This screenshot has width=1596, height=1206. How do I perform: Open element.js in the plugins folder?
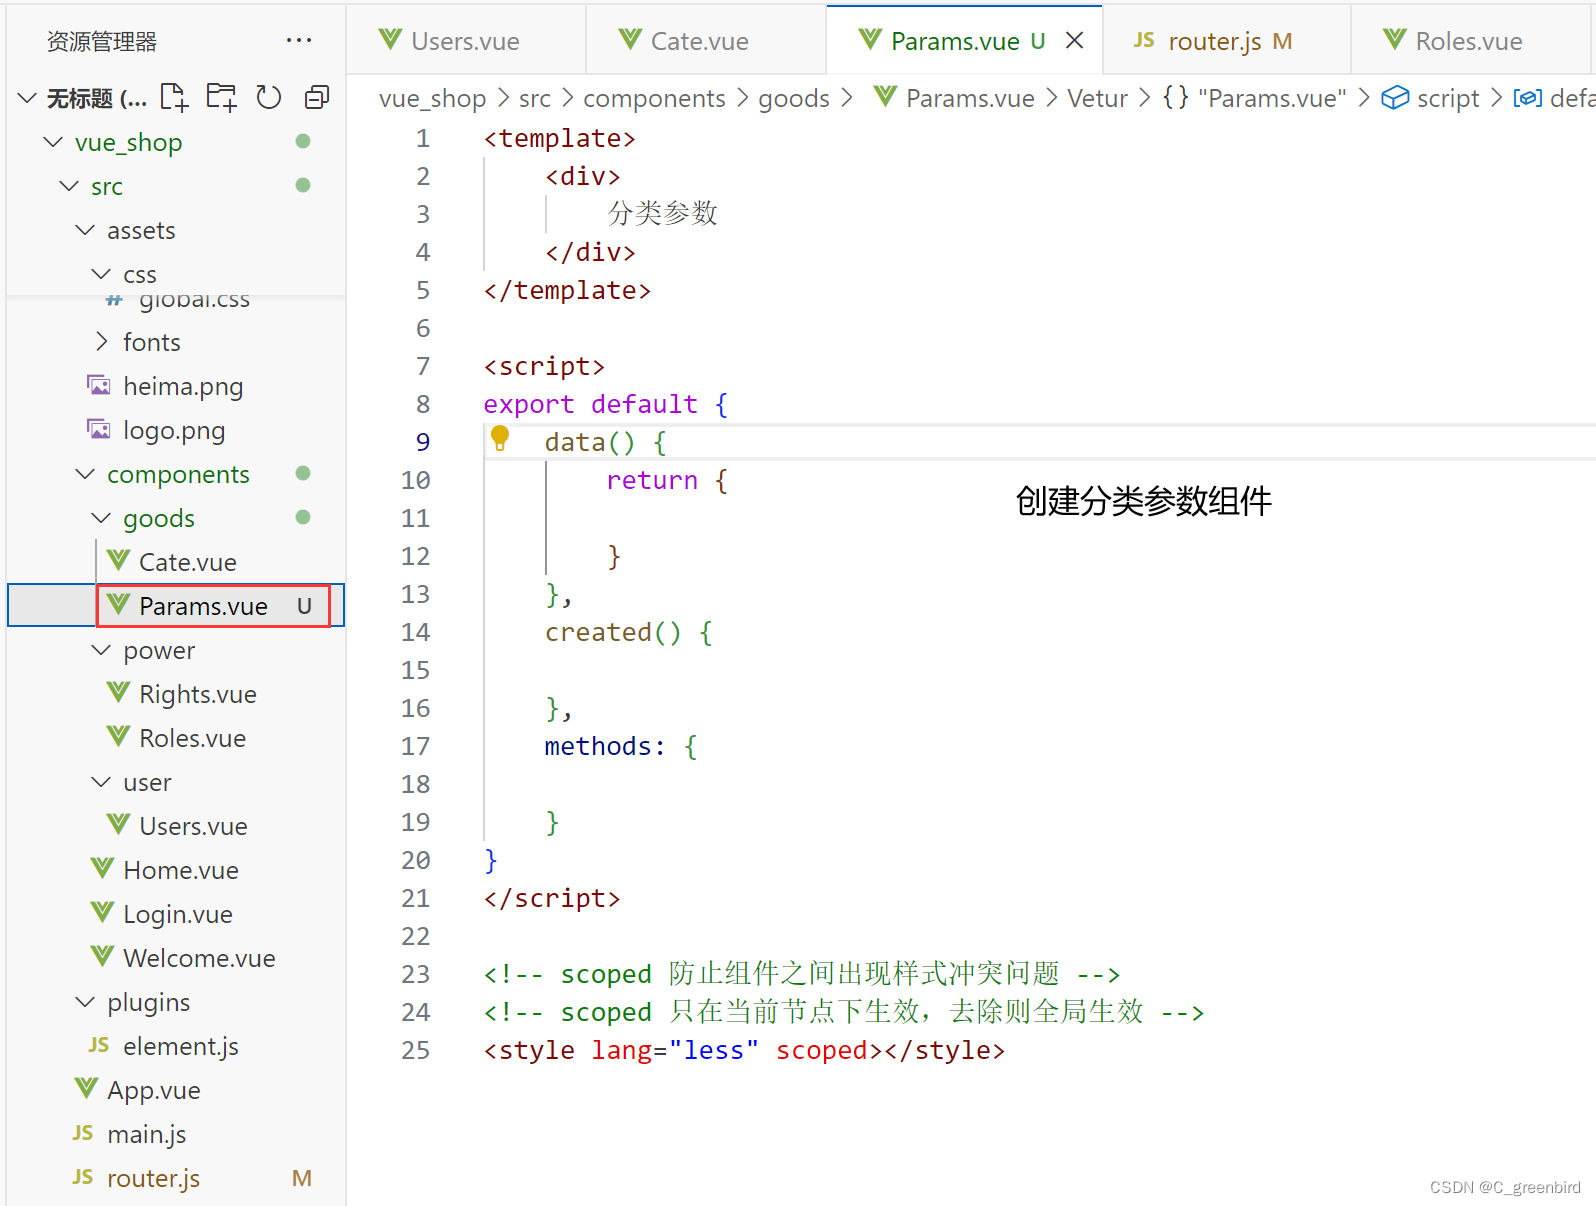(176, 1046)
